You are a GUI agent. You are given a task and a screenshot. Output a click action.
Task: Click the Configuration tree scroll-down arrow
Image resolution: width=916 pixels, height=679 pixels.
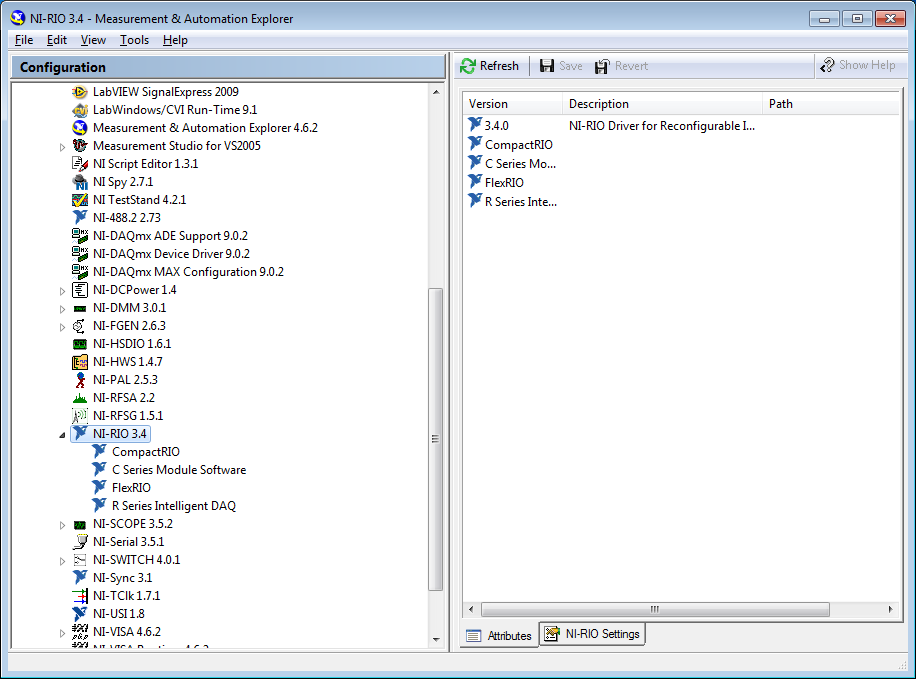[436, 640]
